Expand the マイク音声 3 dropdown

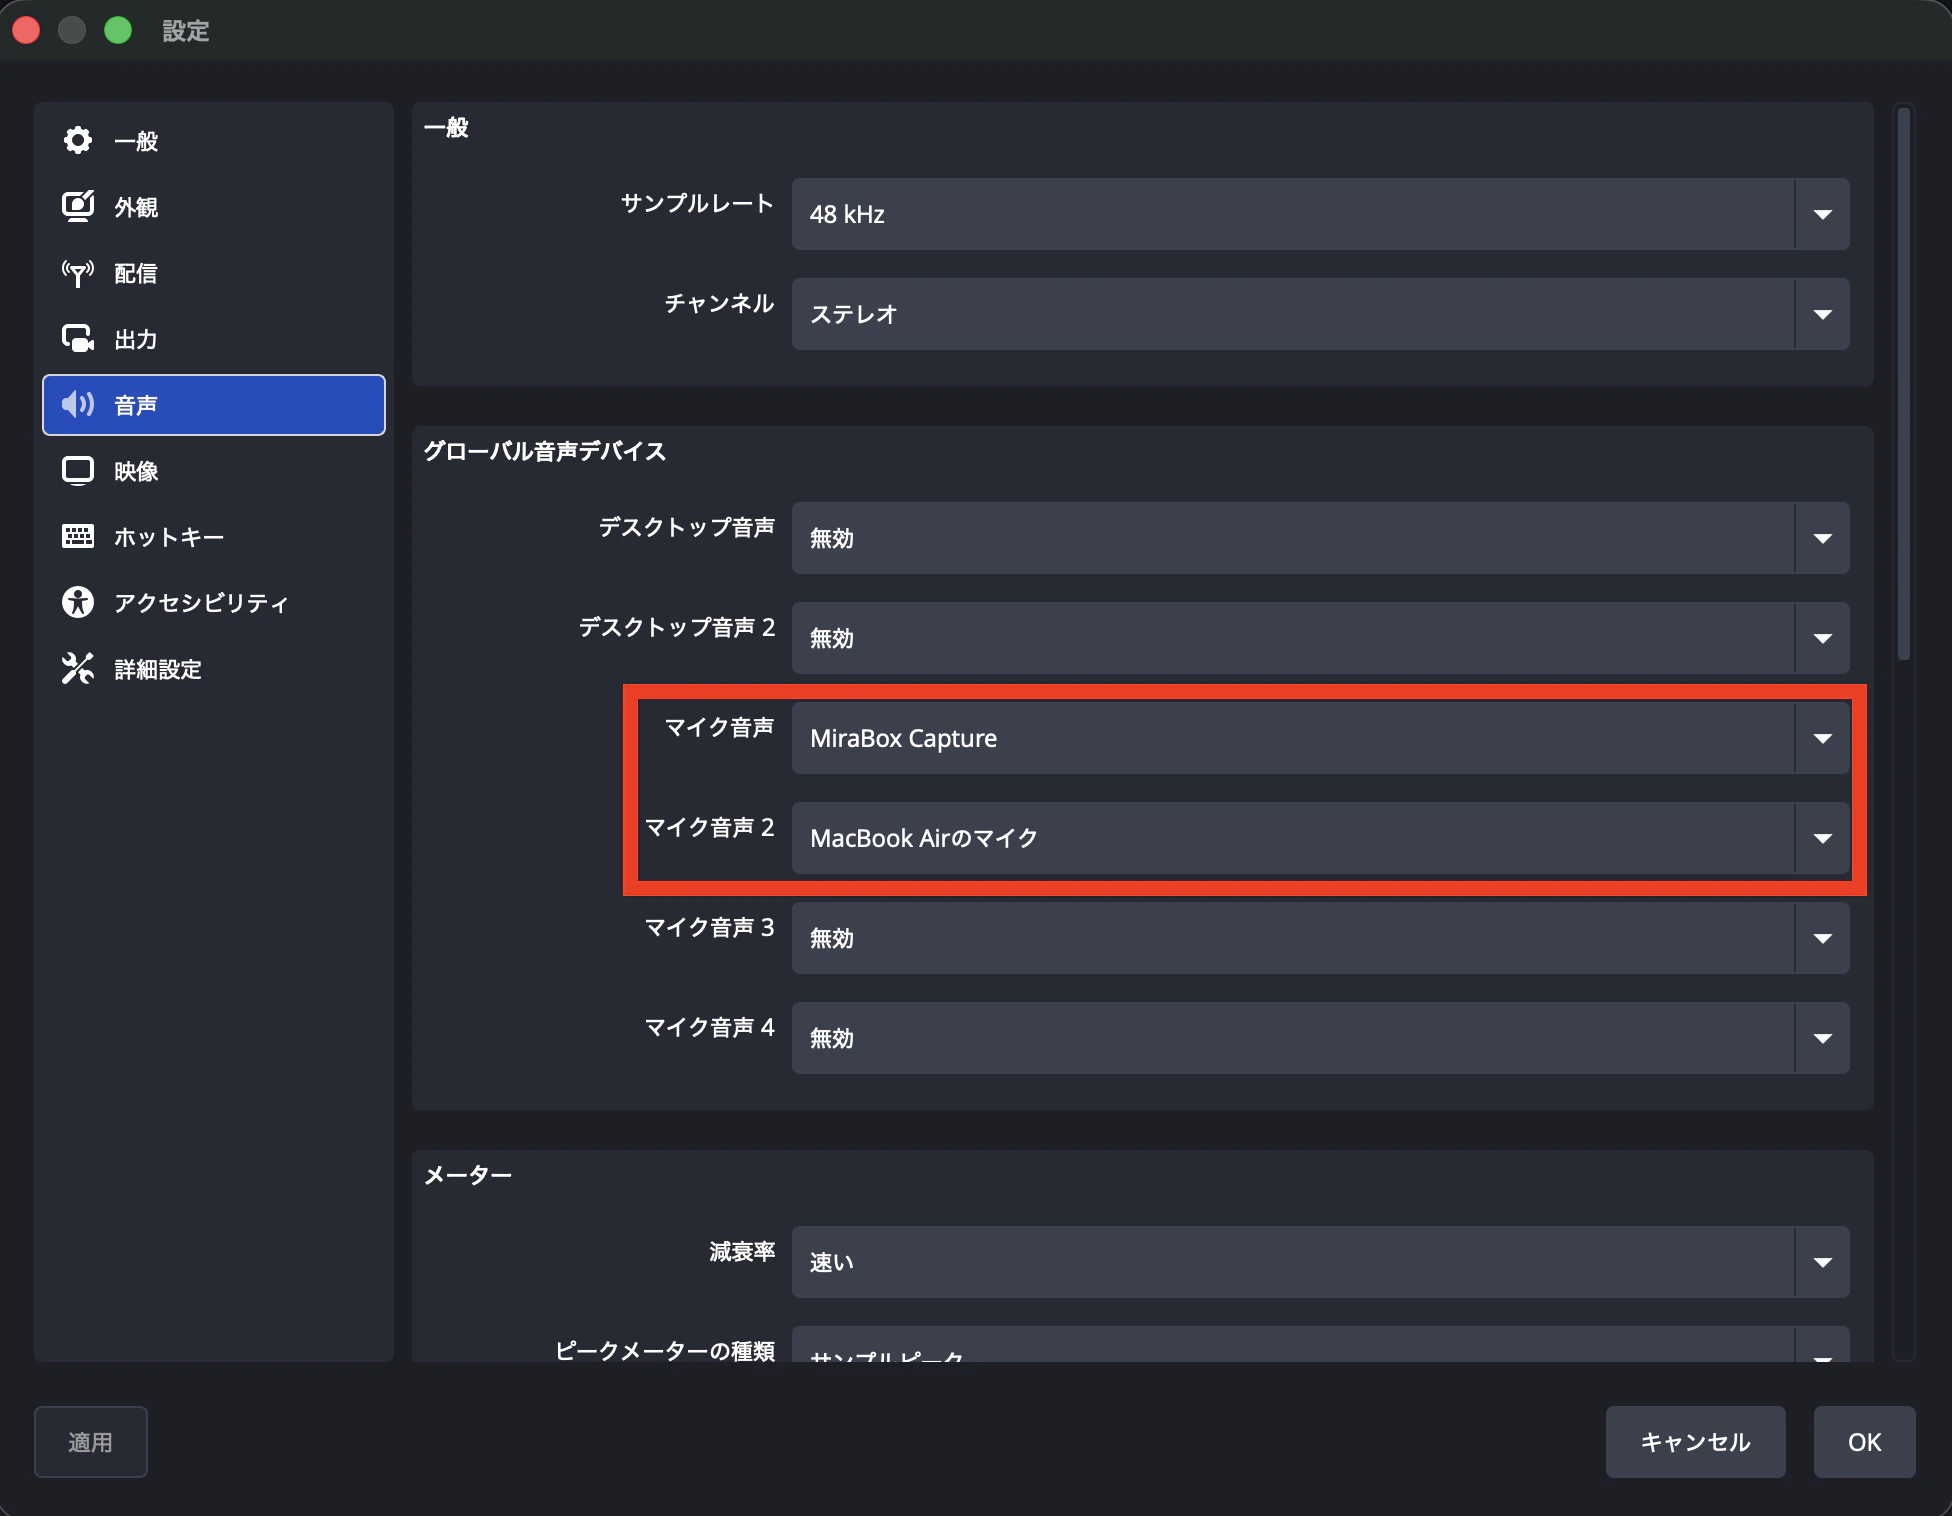click(x=1320, y=938)
